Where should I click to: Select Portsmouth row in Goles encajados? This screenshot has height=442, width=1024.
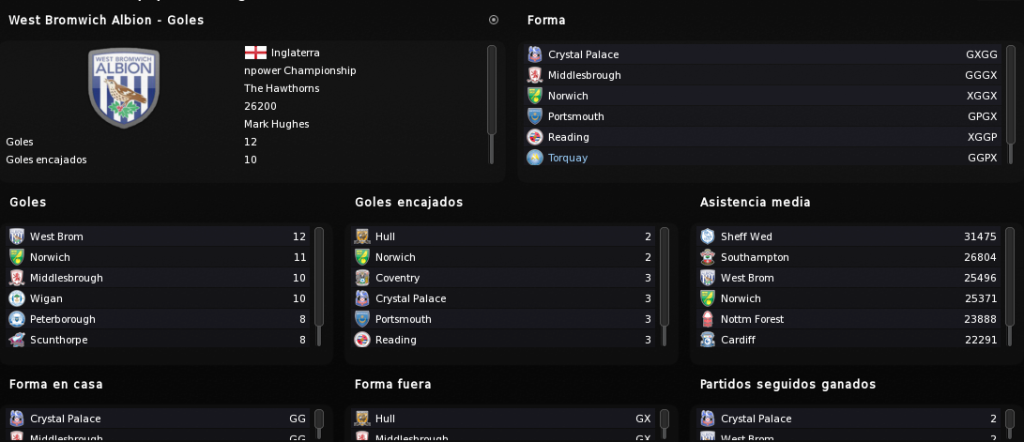click(503, 319)
